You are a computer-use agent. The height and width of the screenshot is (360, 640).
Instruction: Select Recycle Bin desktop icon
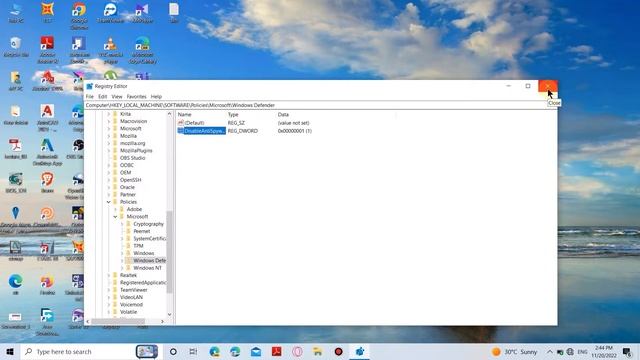(x=16, y=46)
